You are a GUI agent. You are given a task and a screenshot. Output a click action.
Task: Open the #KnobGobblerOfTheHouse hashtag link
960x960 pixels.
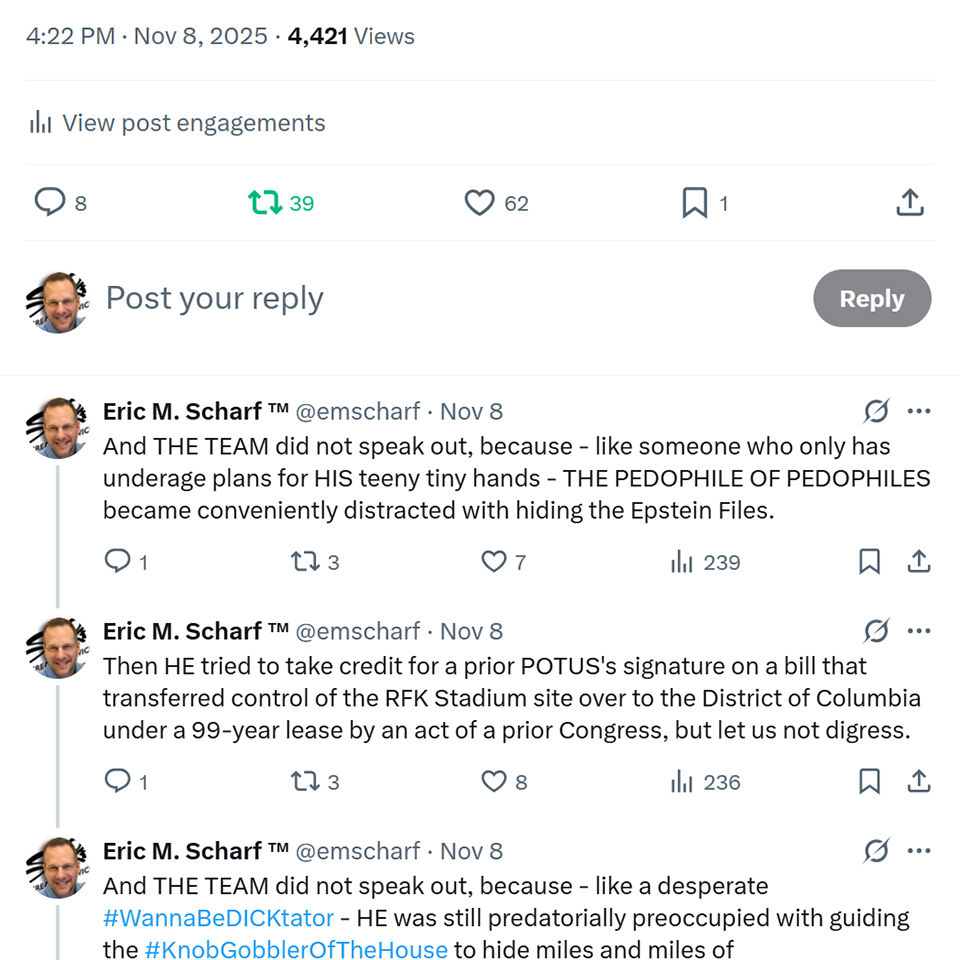[x=296, y=949]
